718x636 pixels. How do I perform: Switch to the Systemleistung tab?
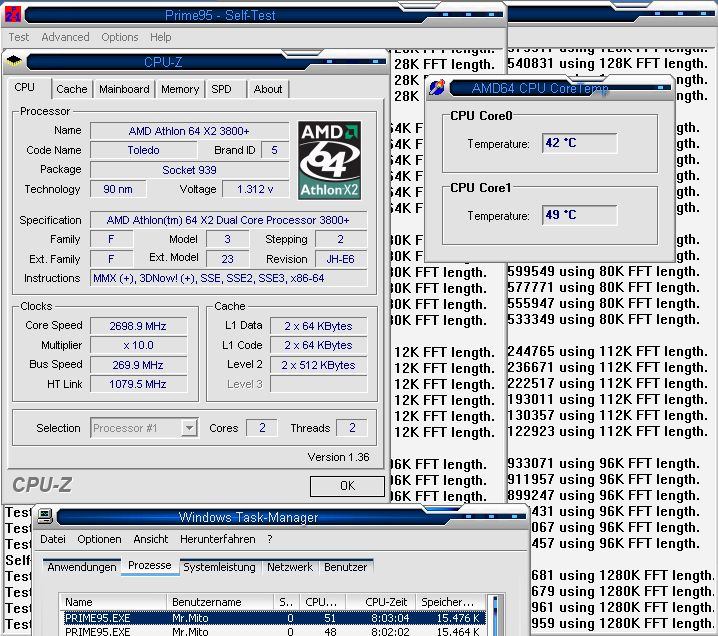219,567
